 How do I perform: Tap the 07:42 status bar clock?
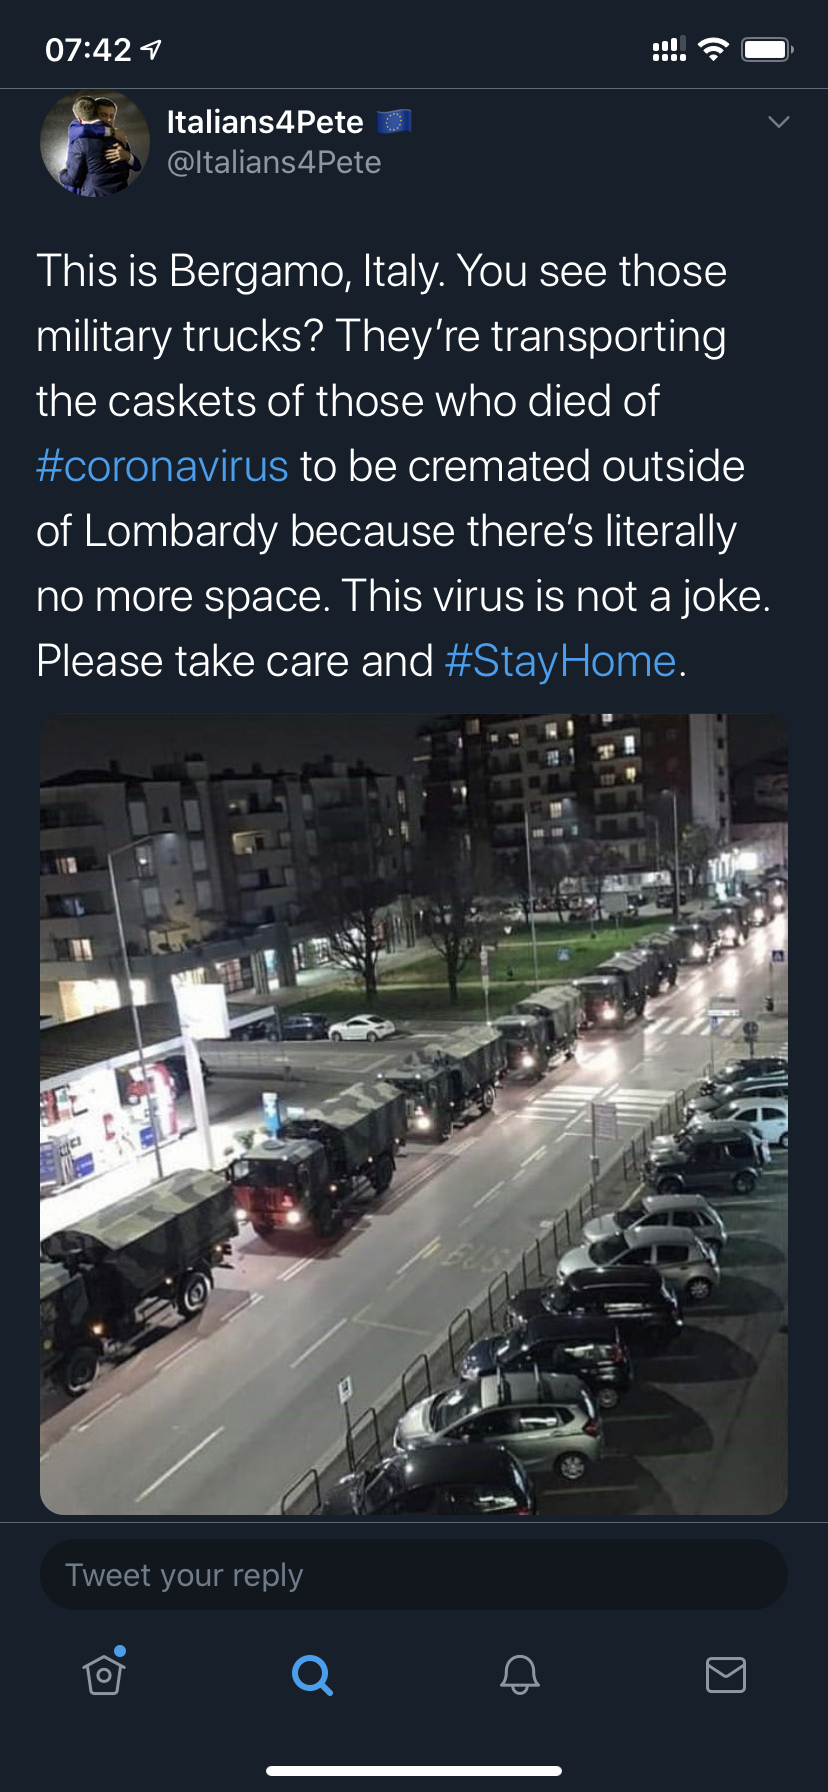(88, 49)
